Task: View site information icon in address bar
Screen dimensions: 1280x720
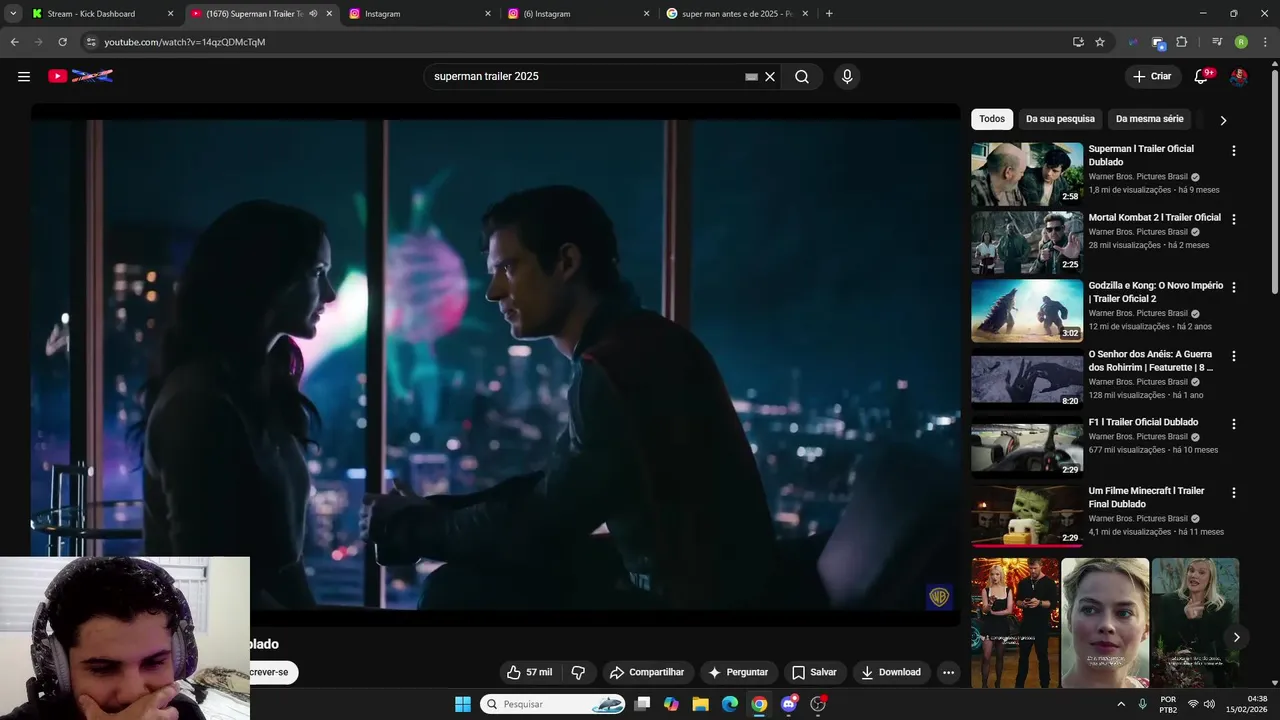Action: [91, 42]
